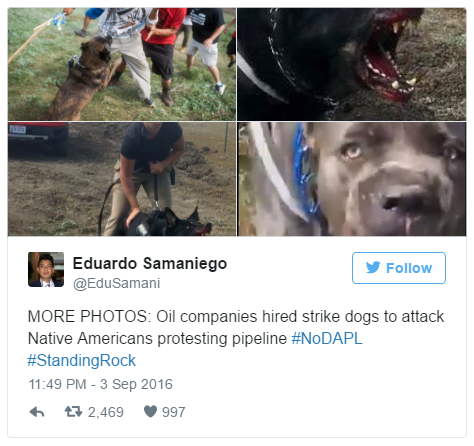Viewport: 474px width, 446px height.
Task: Click the Twitter bird icon in Follow button
Action: point(373,268)
